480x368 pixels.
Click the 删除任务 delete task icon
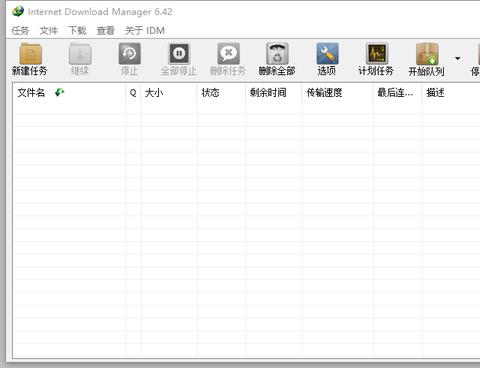click(x=228, y=54)
